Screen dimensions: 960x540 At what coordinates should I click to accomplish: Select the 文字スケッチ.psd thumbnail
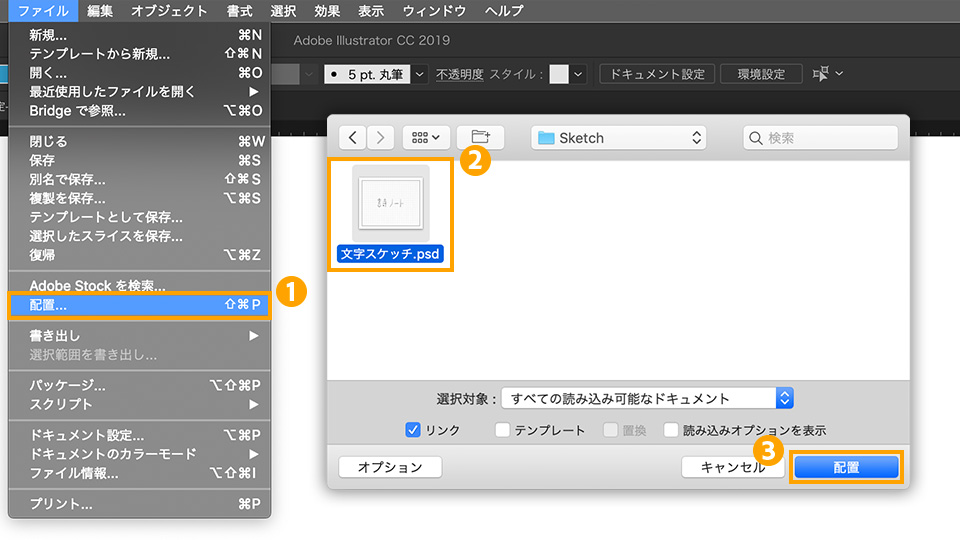pos(391,203)
